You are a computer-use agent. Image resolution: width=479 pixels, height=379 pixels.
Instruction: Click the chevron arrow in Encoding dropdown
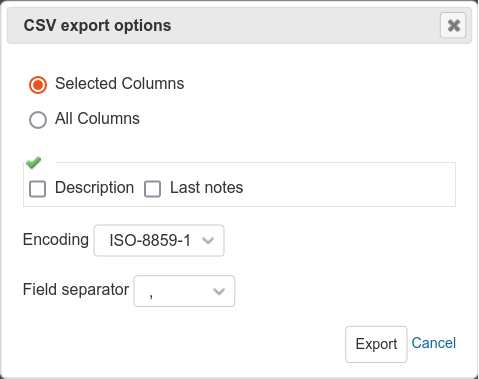(x=208, y=240)
